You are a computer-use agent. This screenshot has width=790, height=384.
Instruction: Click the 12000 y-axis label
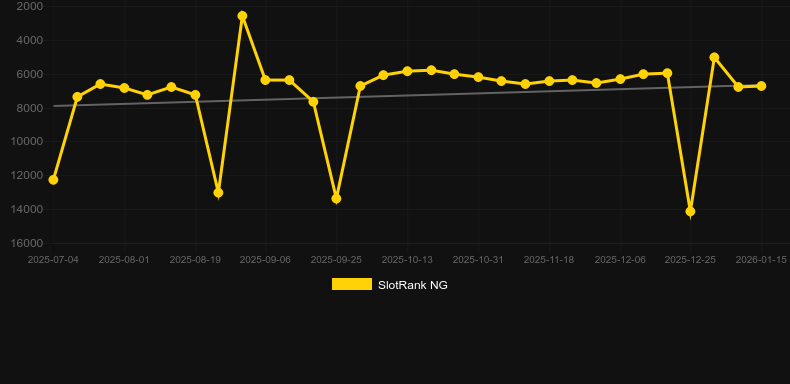click(x=27, y=175)
